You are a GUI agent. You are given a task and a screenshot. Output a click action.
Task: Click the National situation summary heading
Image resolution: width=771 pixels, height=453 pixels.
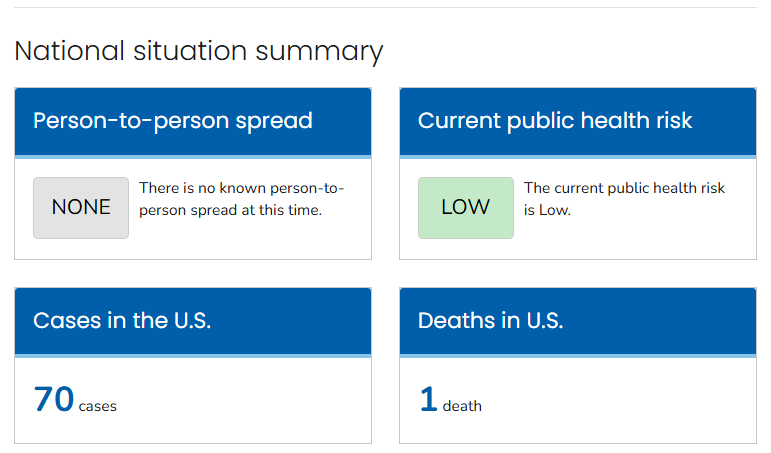[x=199, y=51]
